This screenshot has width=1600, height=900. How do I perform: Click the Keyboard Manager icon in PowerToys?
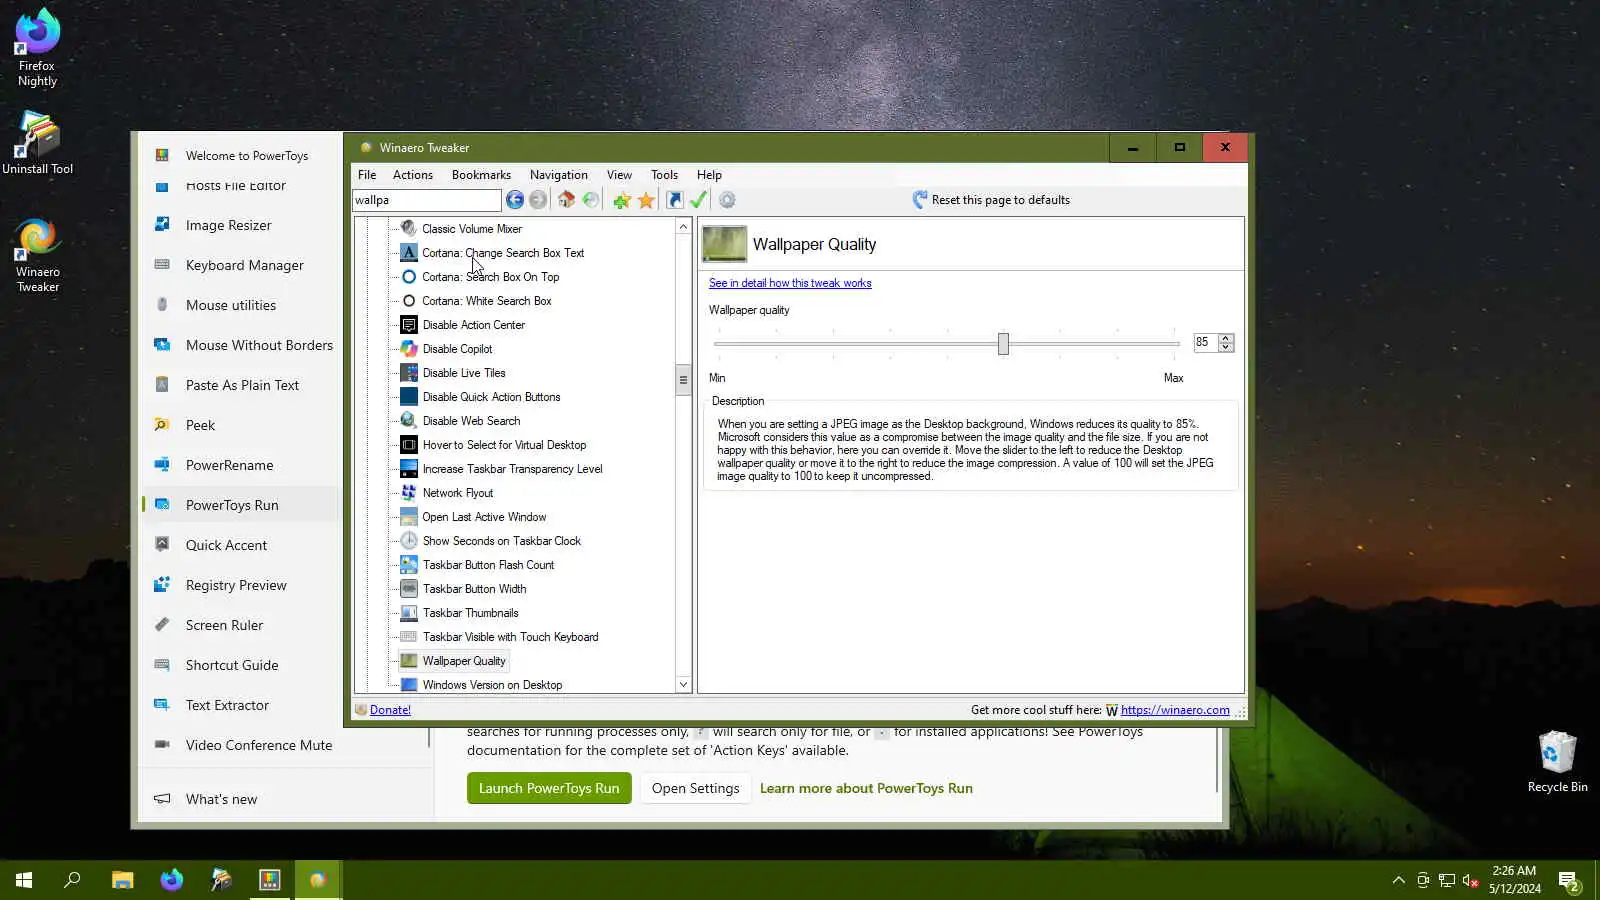tap(162, 265)
